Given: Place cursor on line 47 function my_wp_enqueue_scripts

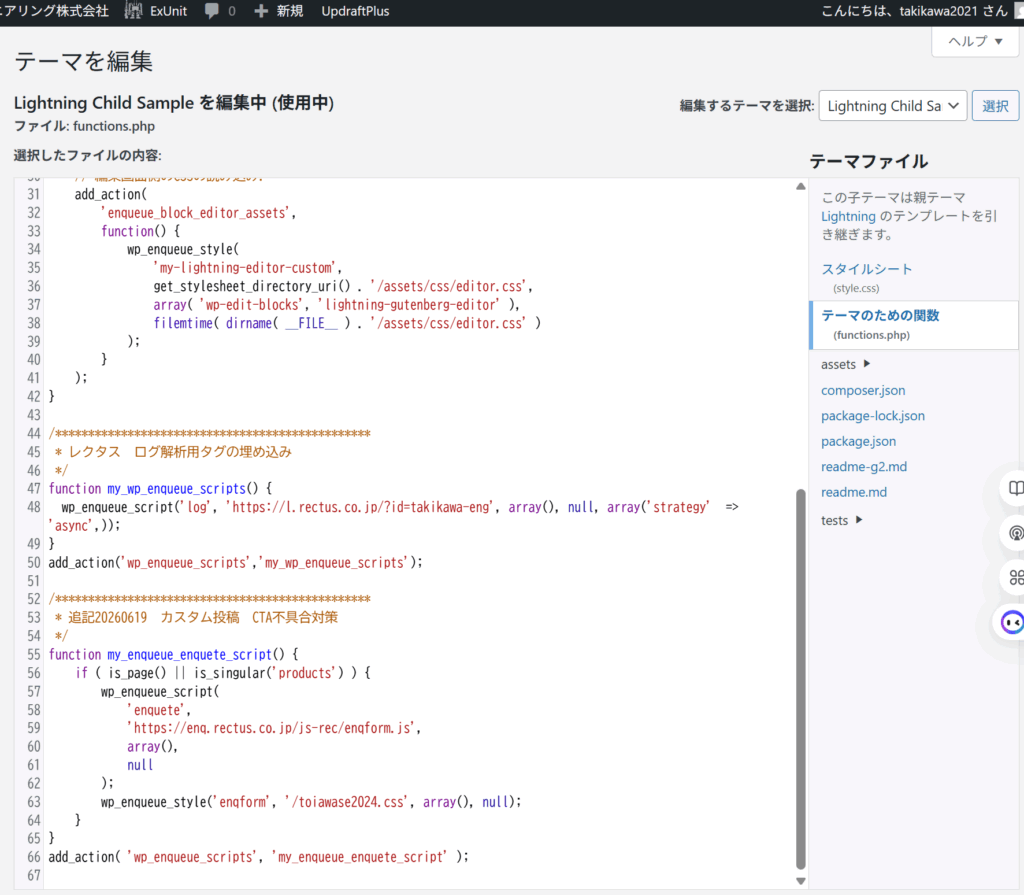Looking at the screenshot, I should coord(160,489).
